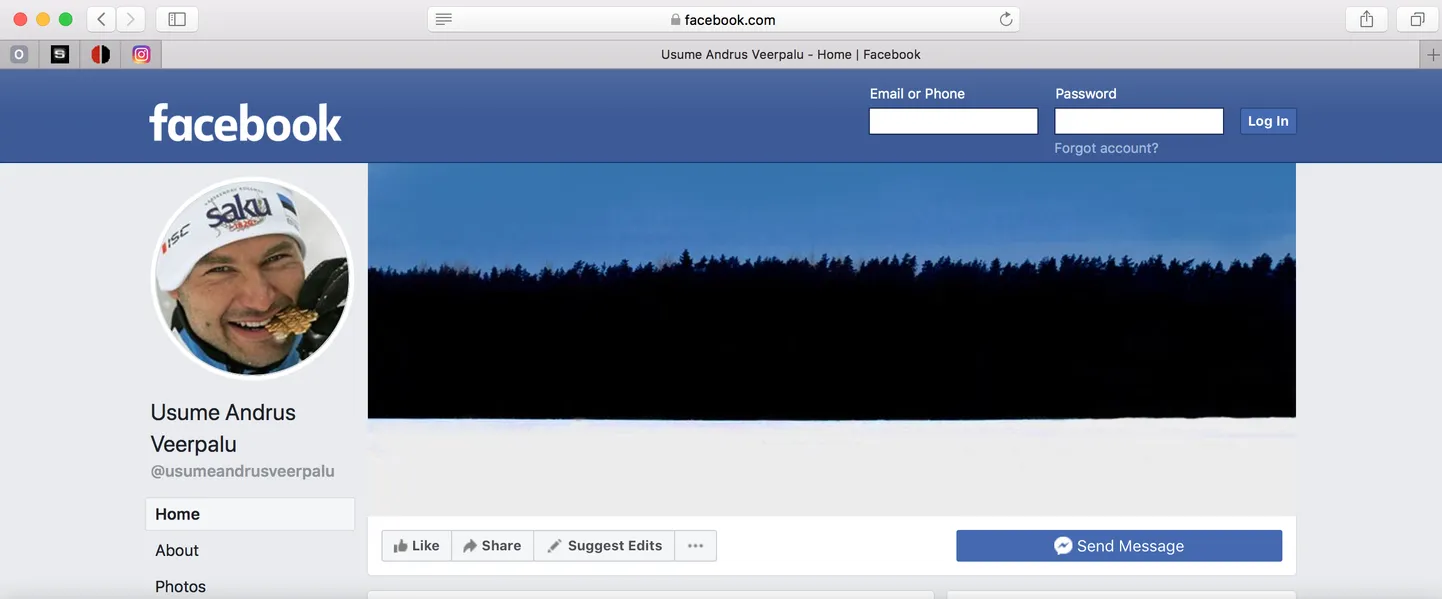This screenshot has height=599, width=1442.
Task: Open the Safari share icon
Action: (1367, 19)
